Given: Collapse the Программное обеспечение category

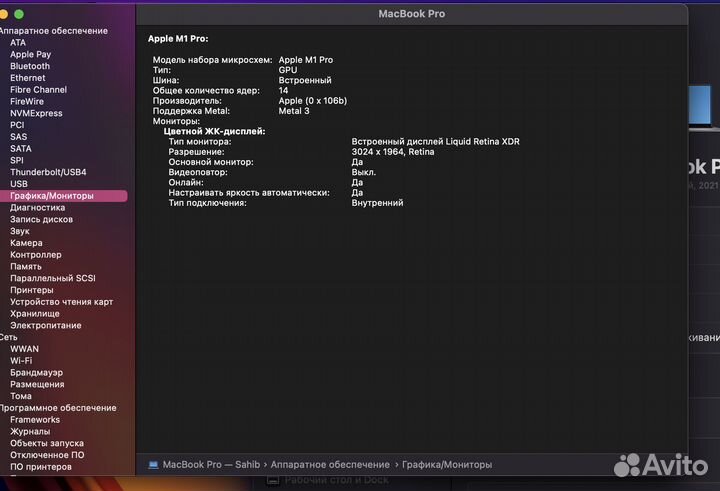Looking at the screenshot, I should click(58, 408).
